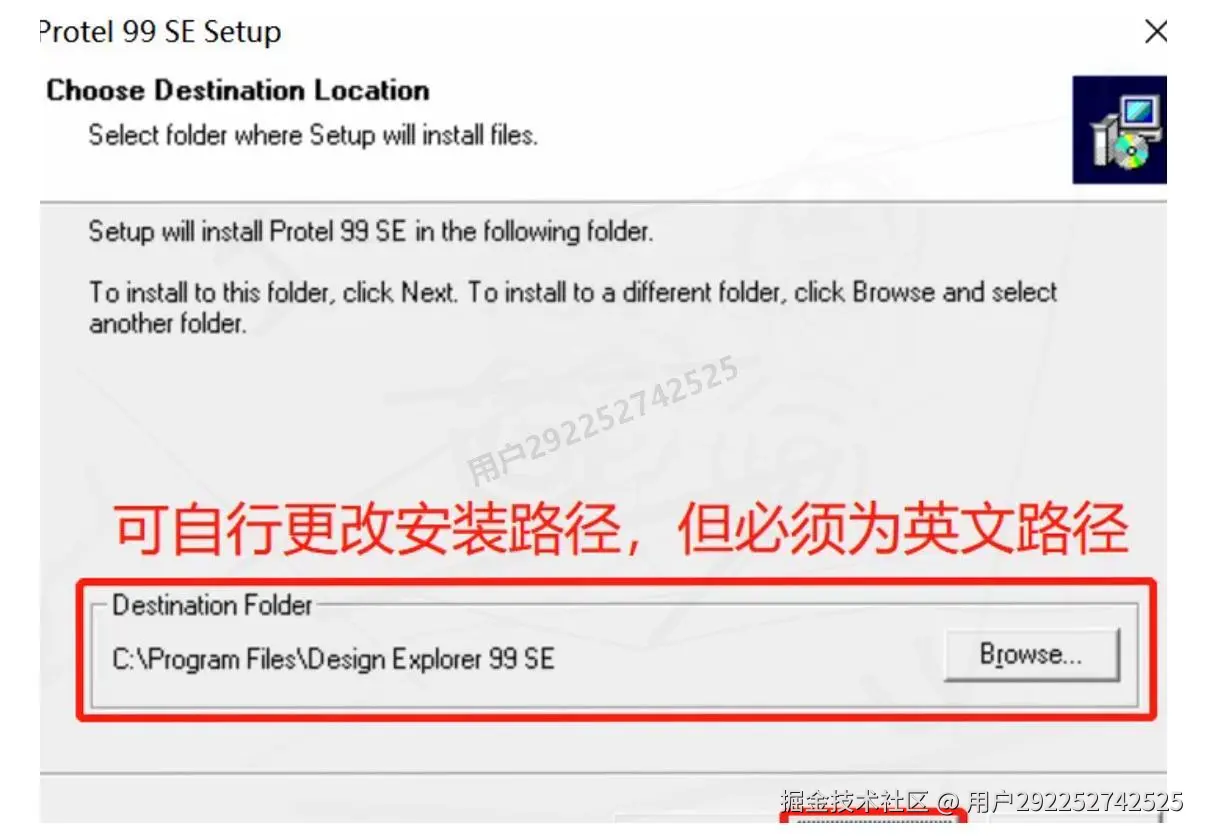The width and height of the screenshot is (1207, 839).
Task: Click the installer computer-and-CD icon
Action: [1119, 130]
